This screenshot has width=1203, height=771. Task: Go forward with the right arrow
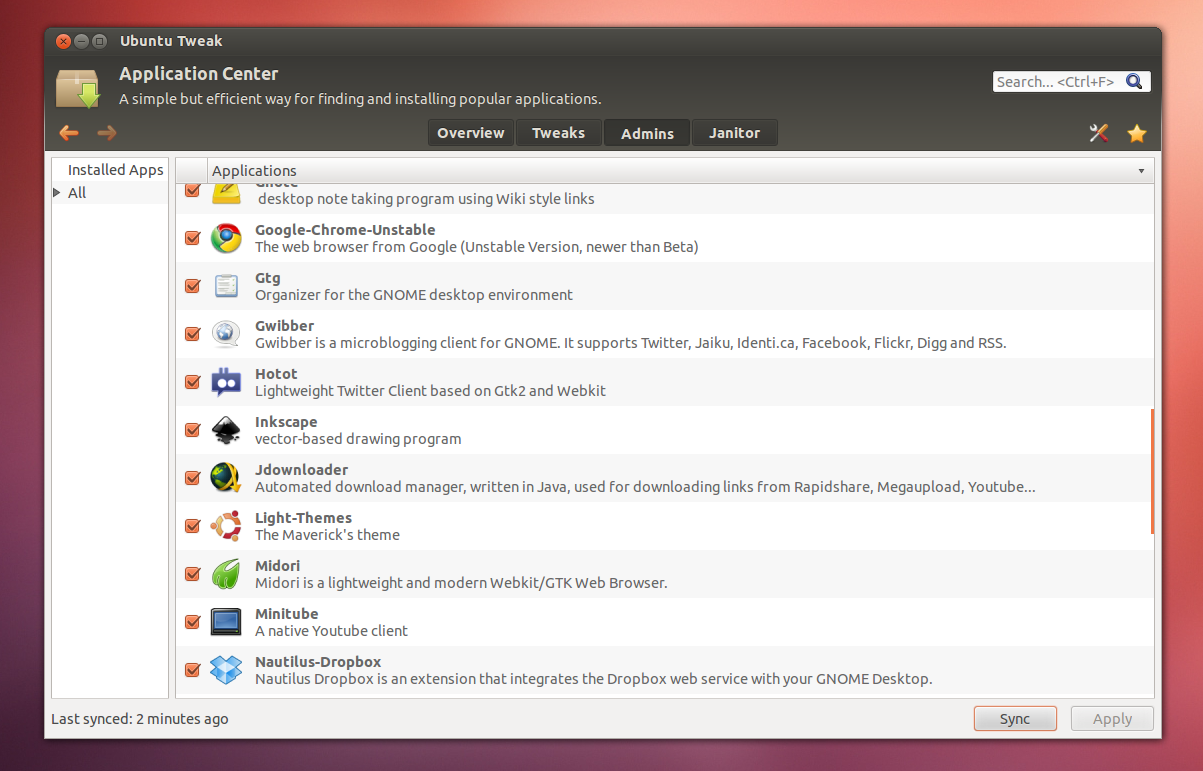click(107, 133)
